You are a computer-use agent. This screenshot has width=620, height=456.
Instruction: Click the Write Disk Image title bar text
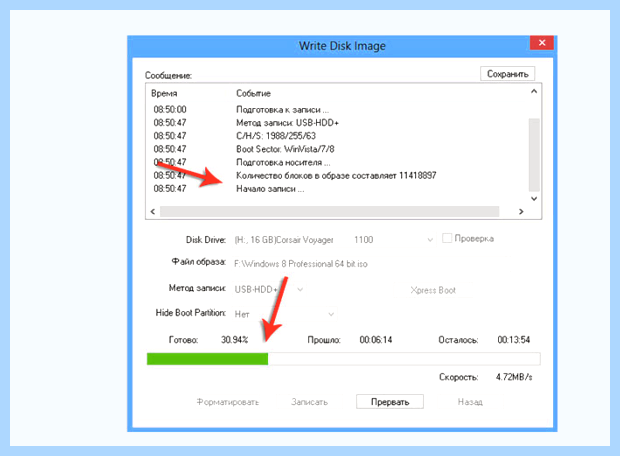point(342,46)
